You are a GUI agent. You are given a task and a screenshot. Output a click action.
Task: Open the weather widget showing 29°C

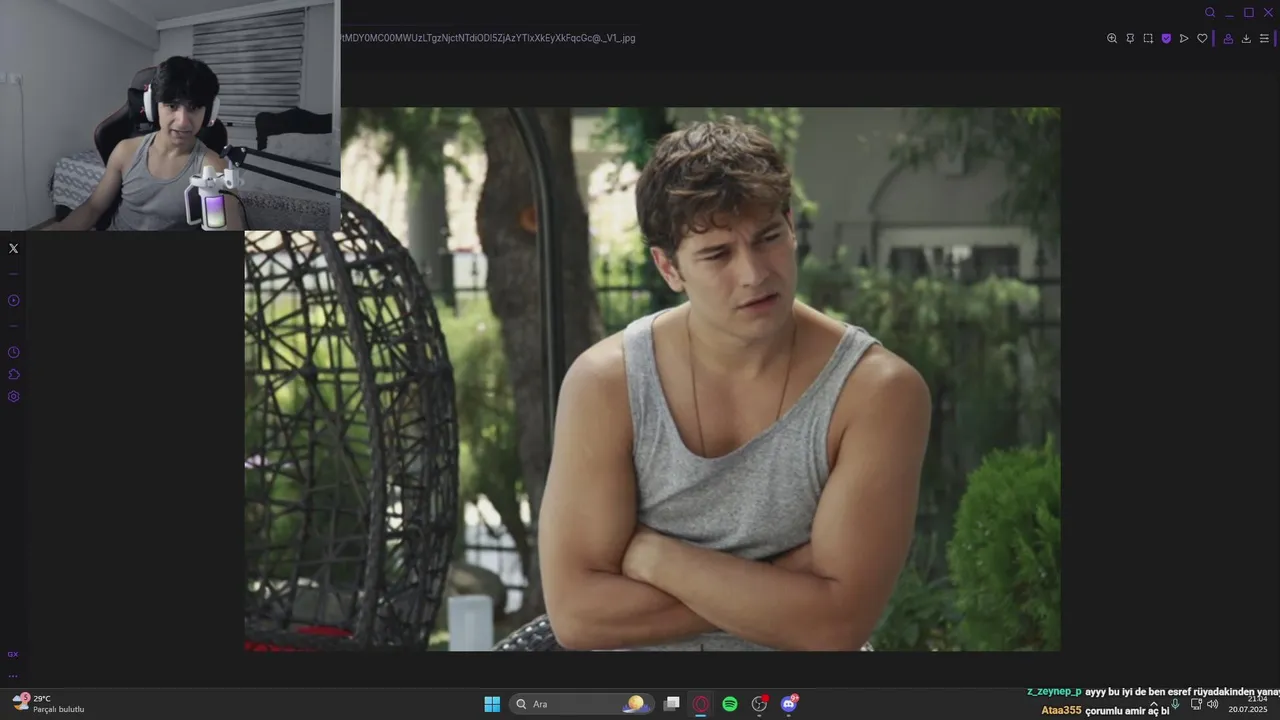click(48, 704)
